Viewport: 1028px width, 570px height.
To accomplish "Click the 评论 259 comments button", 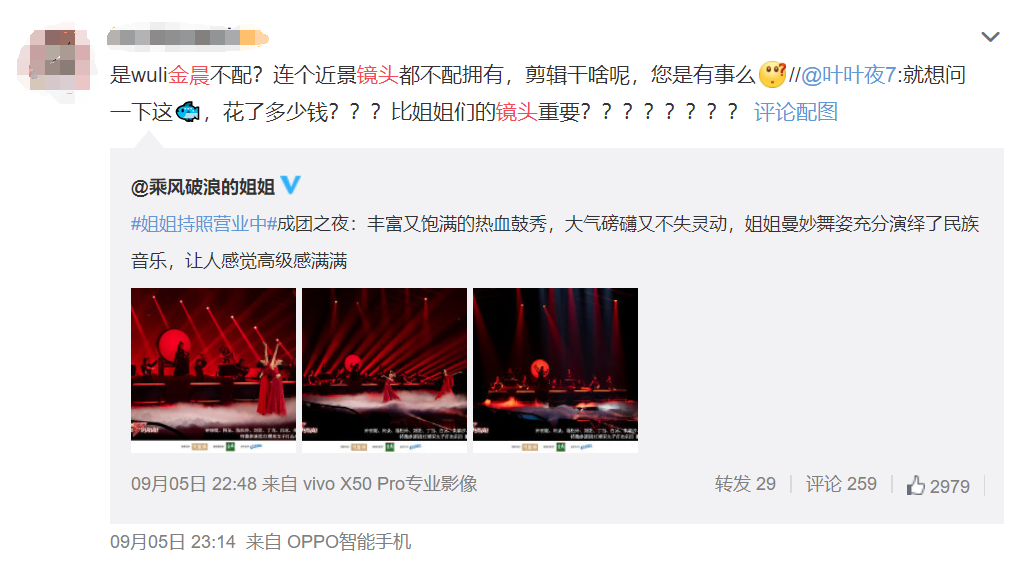I will (840, 484).
